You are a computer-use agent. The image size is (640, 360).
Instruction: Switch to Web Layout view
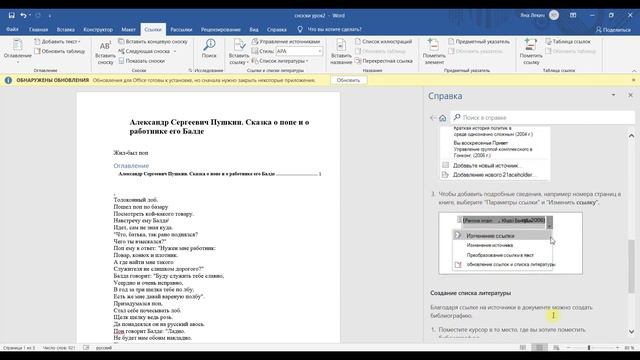[556, 347]
